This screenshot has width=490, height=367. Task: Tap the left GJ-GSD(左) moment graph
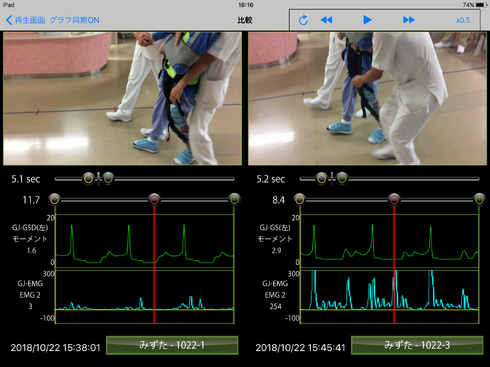pos(144,241)
